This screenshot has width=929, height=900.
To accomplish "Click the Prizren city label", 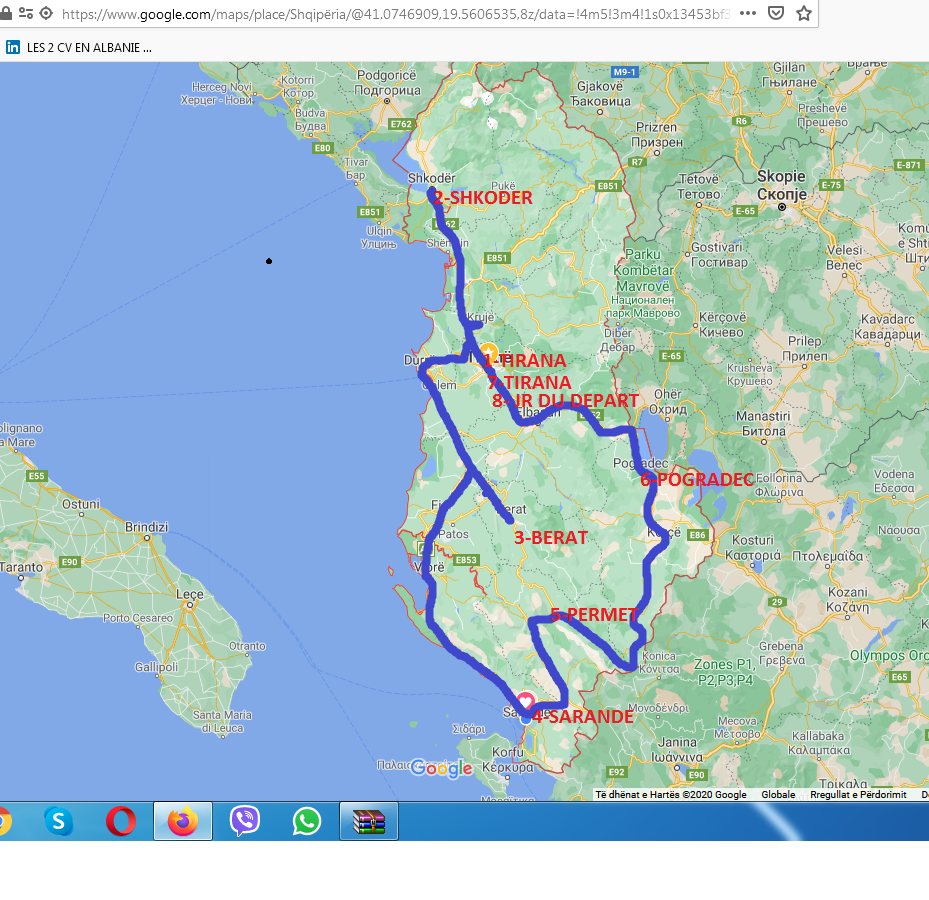I will click(x=656, y=134).
